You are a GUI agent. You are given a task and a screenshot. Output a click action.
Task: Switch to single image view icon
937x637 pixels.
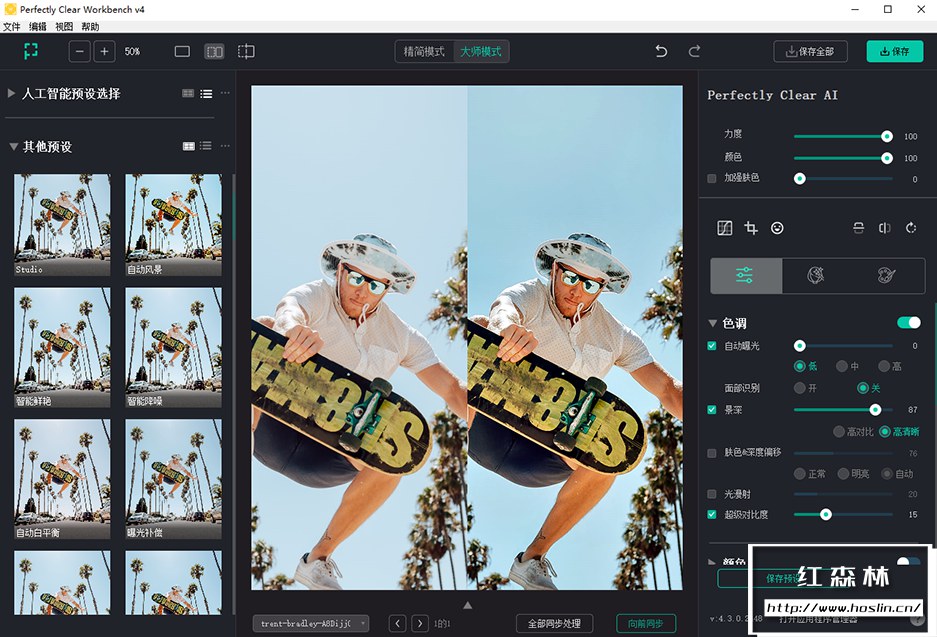pyautogui.click(x=182, y=51)
